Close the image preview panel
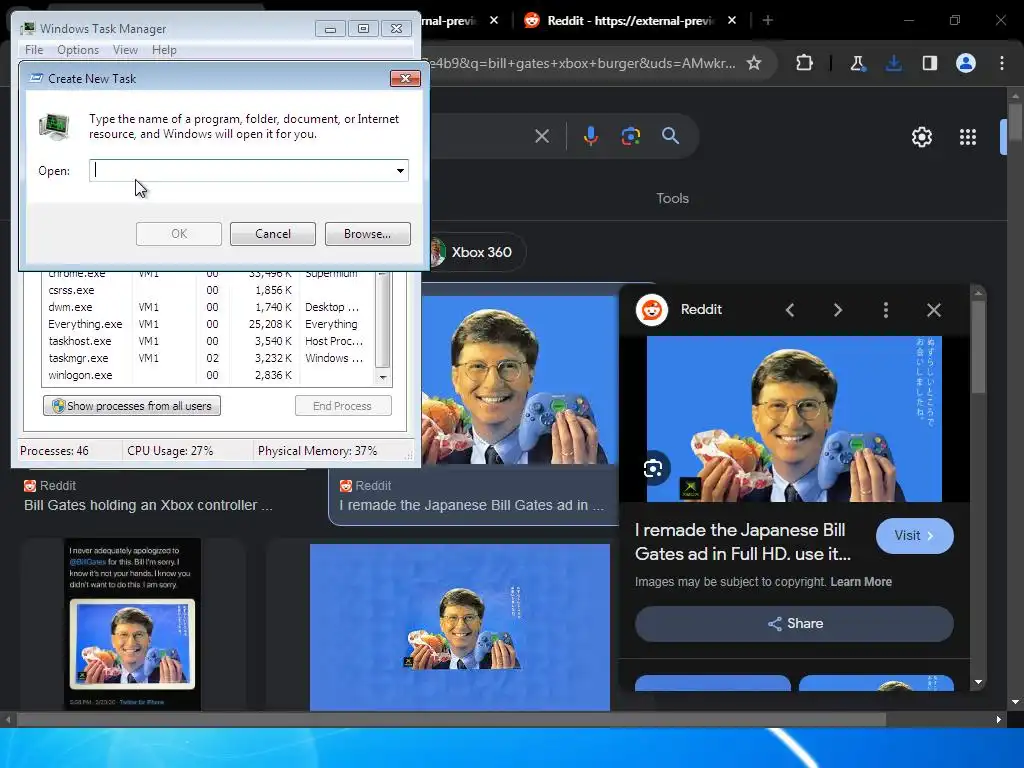 [934, 310]
